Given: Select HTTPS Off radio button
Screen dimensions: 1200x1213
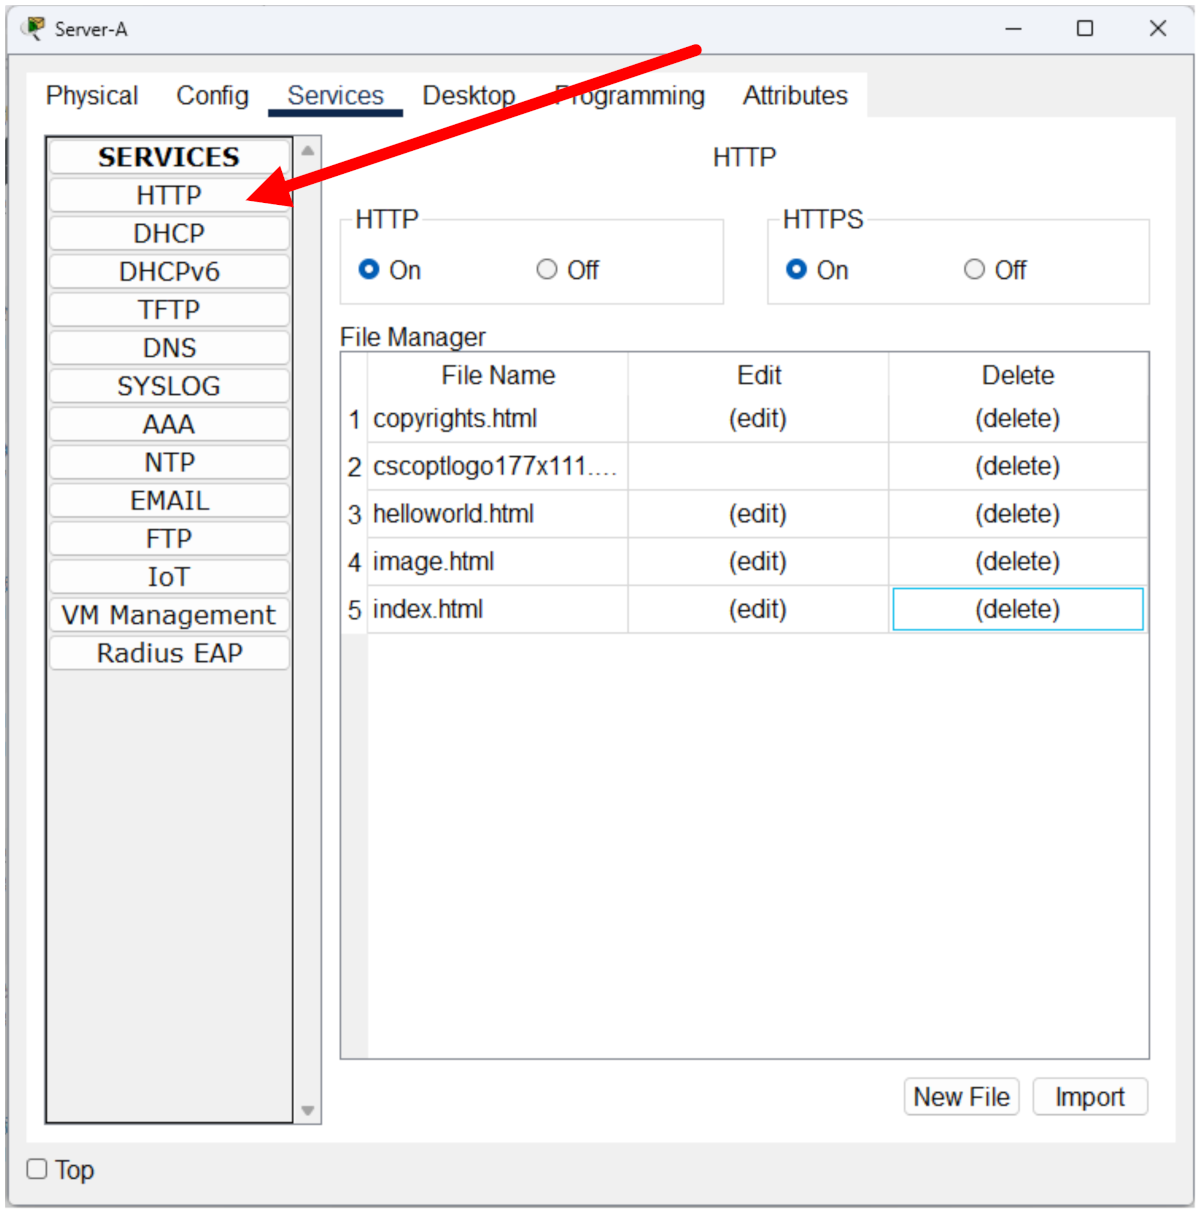Looking at the screenshot, I should pyautogui.click(x=974, y=270).
